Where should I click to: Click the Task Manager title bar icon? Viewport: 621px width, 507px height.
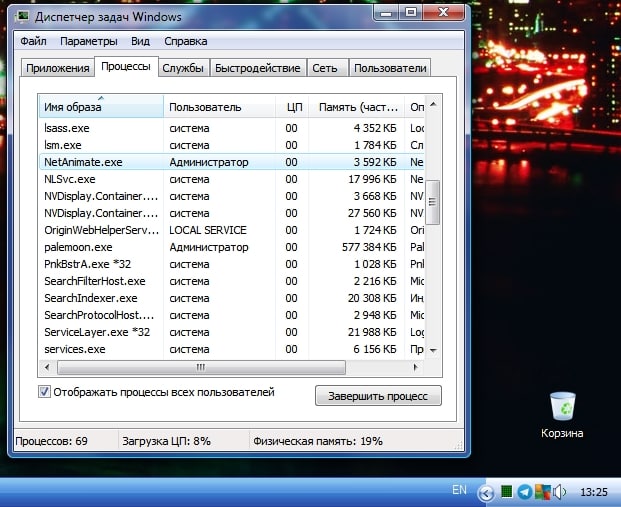pos(22,17)
